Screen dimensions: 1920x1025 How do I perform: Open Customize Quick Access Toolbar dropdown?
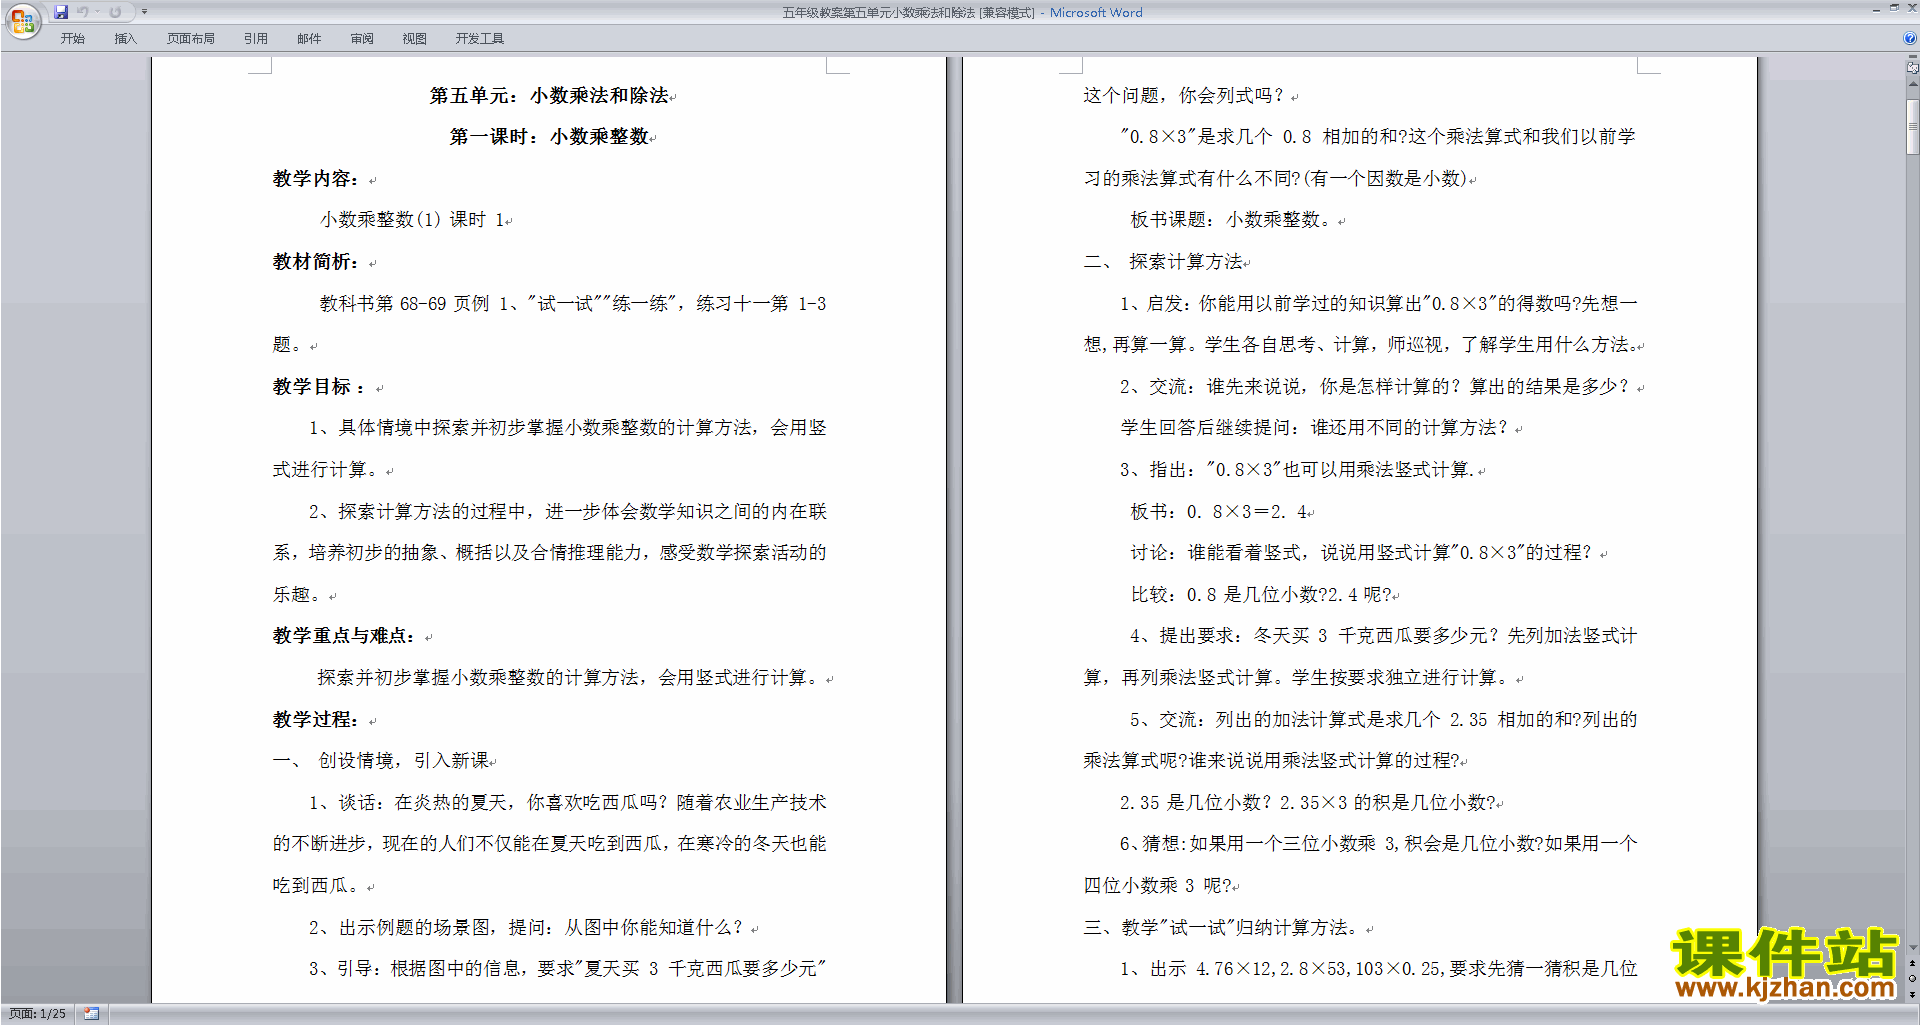click(x=144, y=12)
